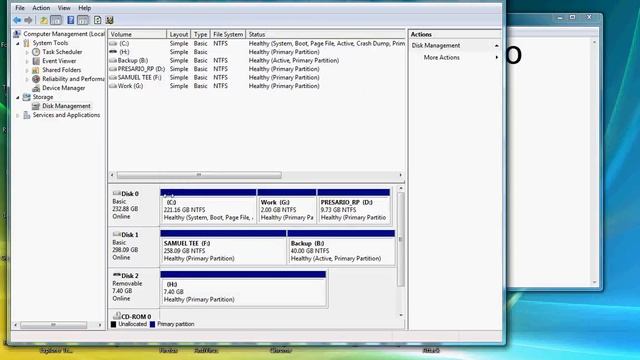Select the (C:) 221.16 GB NTFS partition block
Image resolution: width=640 pixels, height=360 pixels.
point(208,207)
